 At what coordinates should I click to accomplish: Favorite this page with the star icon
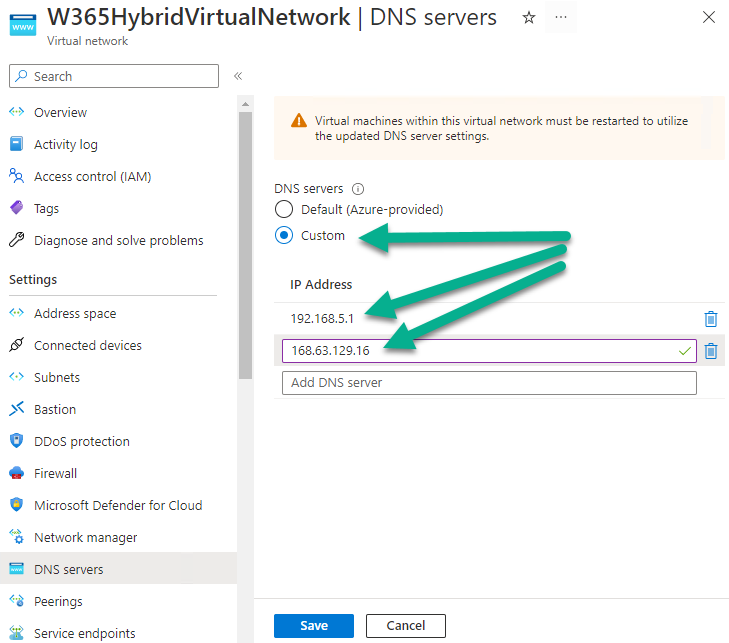click(x=529, y=18)
